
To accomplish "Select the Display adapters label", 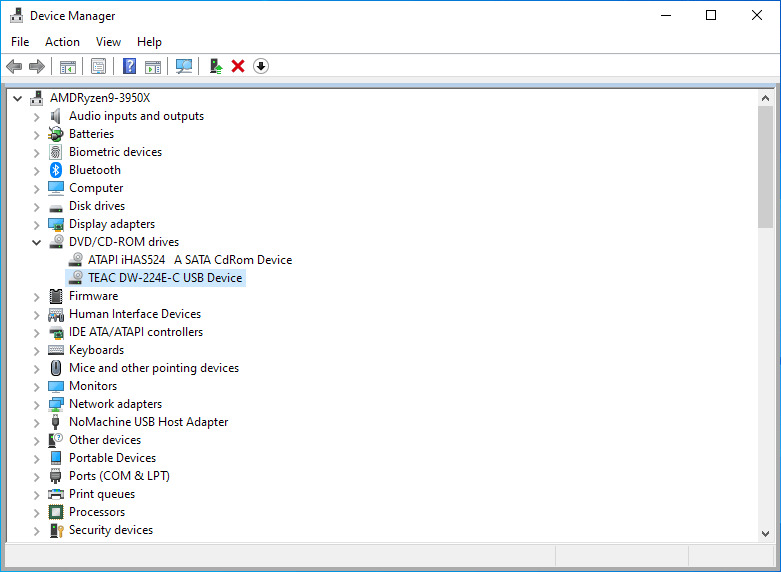I will point(112,224).
